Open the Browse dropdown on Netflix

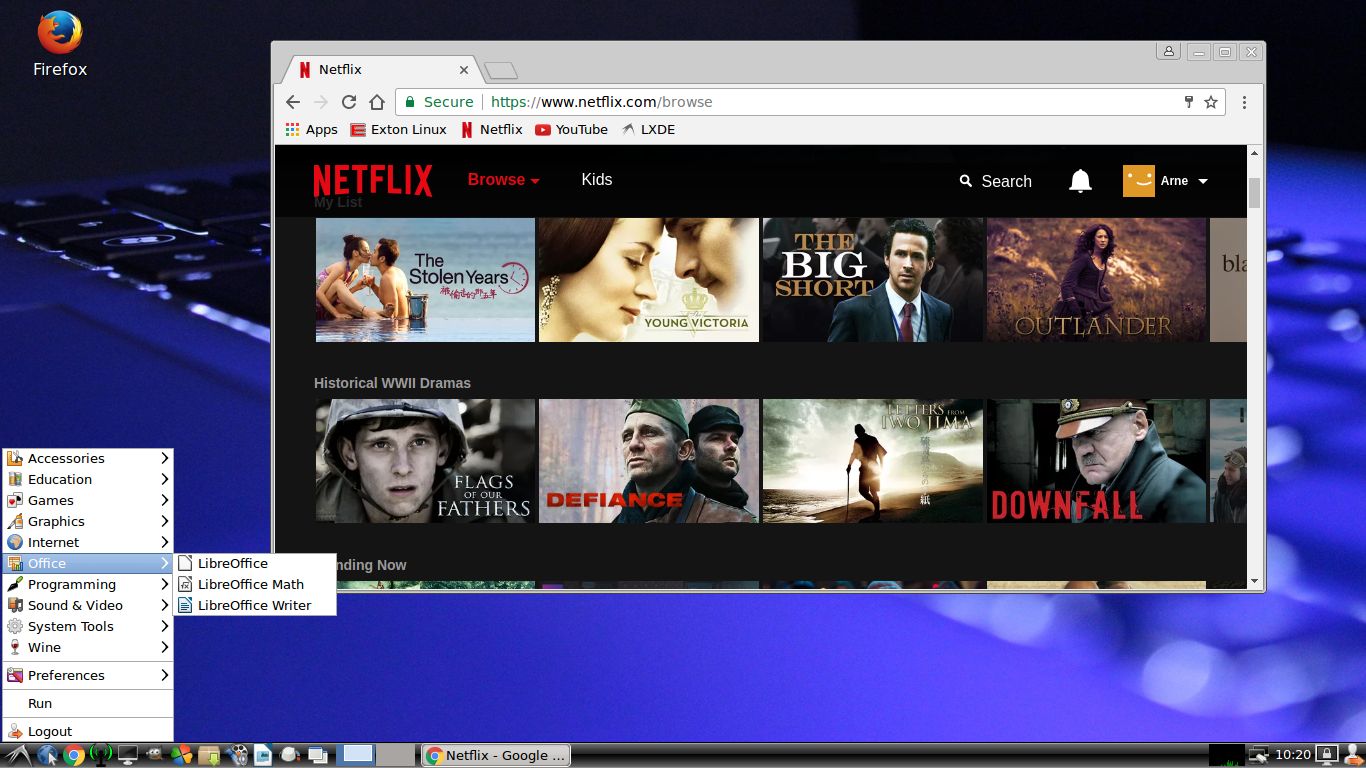coord(504,180)
